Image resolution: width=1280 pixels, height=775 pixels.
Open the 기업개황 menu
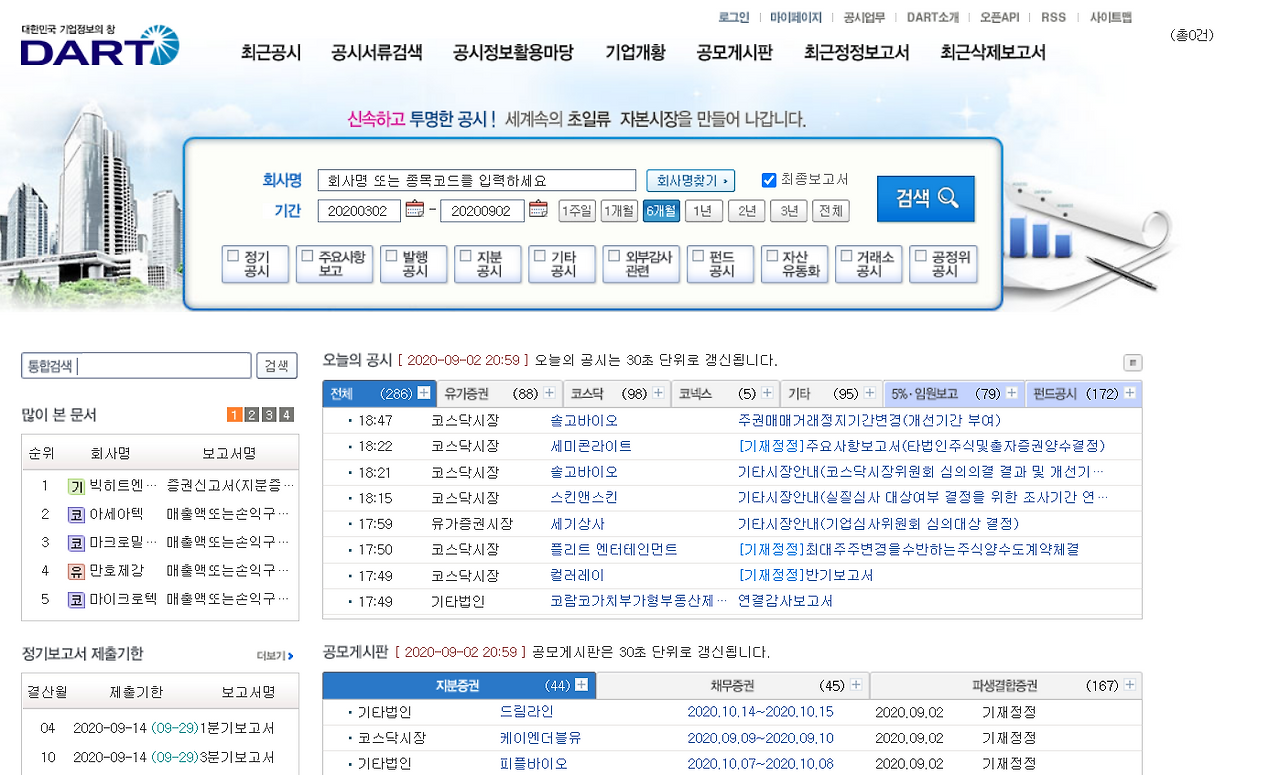pyautogui.click(x=635, y=53)
